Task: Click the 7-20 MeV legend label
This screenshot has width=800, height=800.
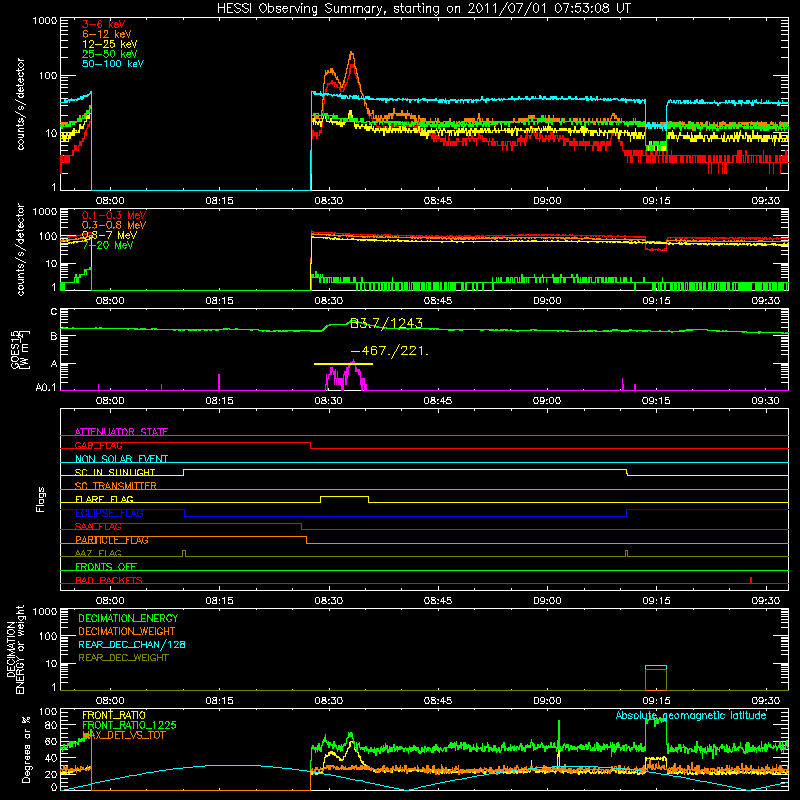Action: coord(108,245)
